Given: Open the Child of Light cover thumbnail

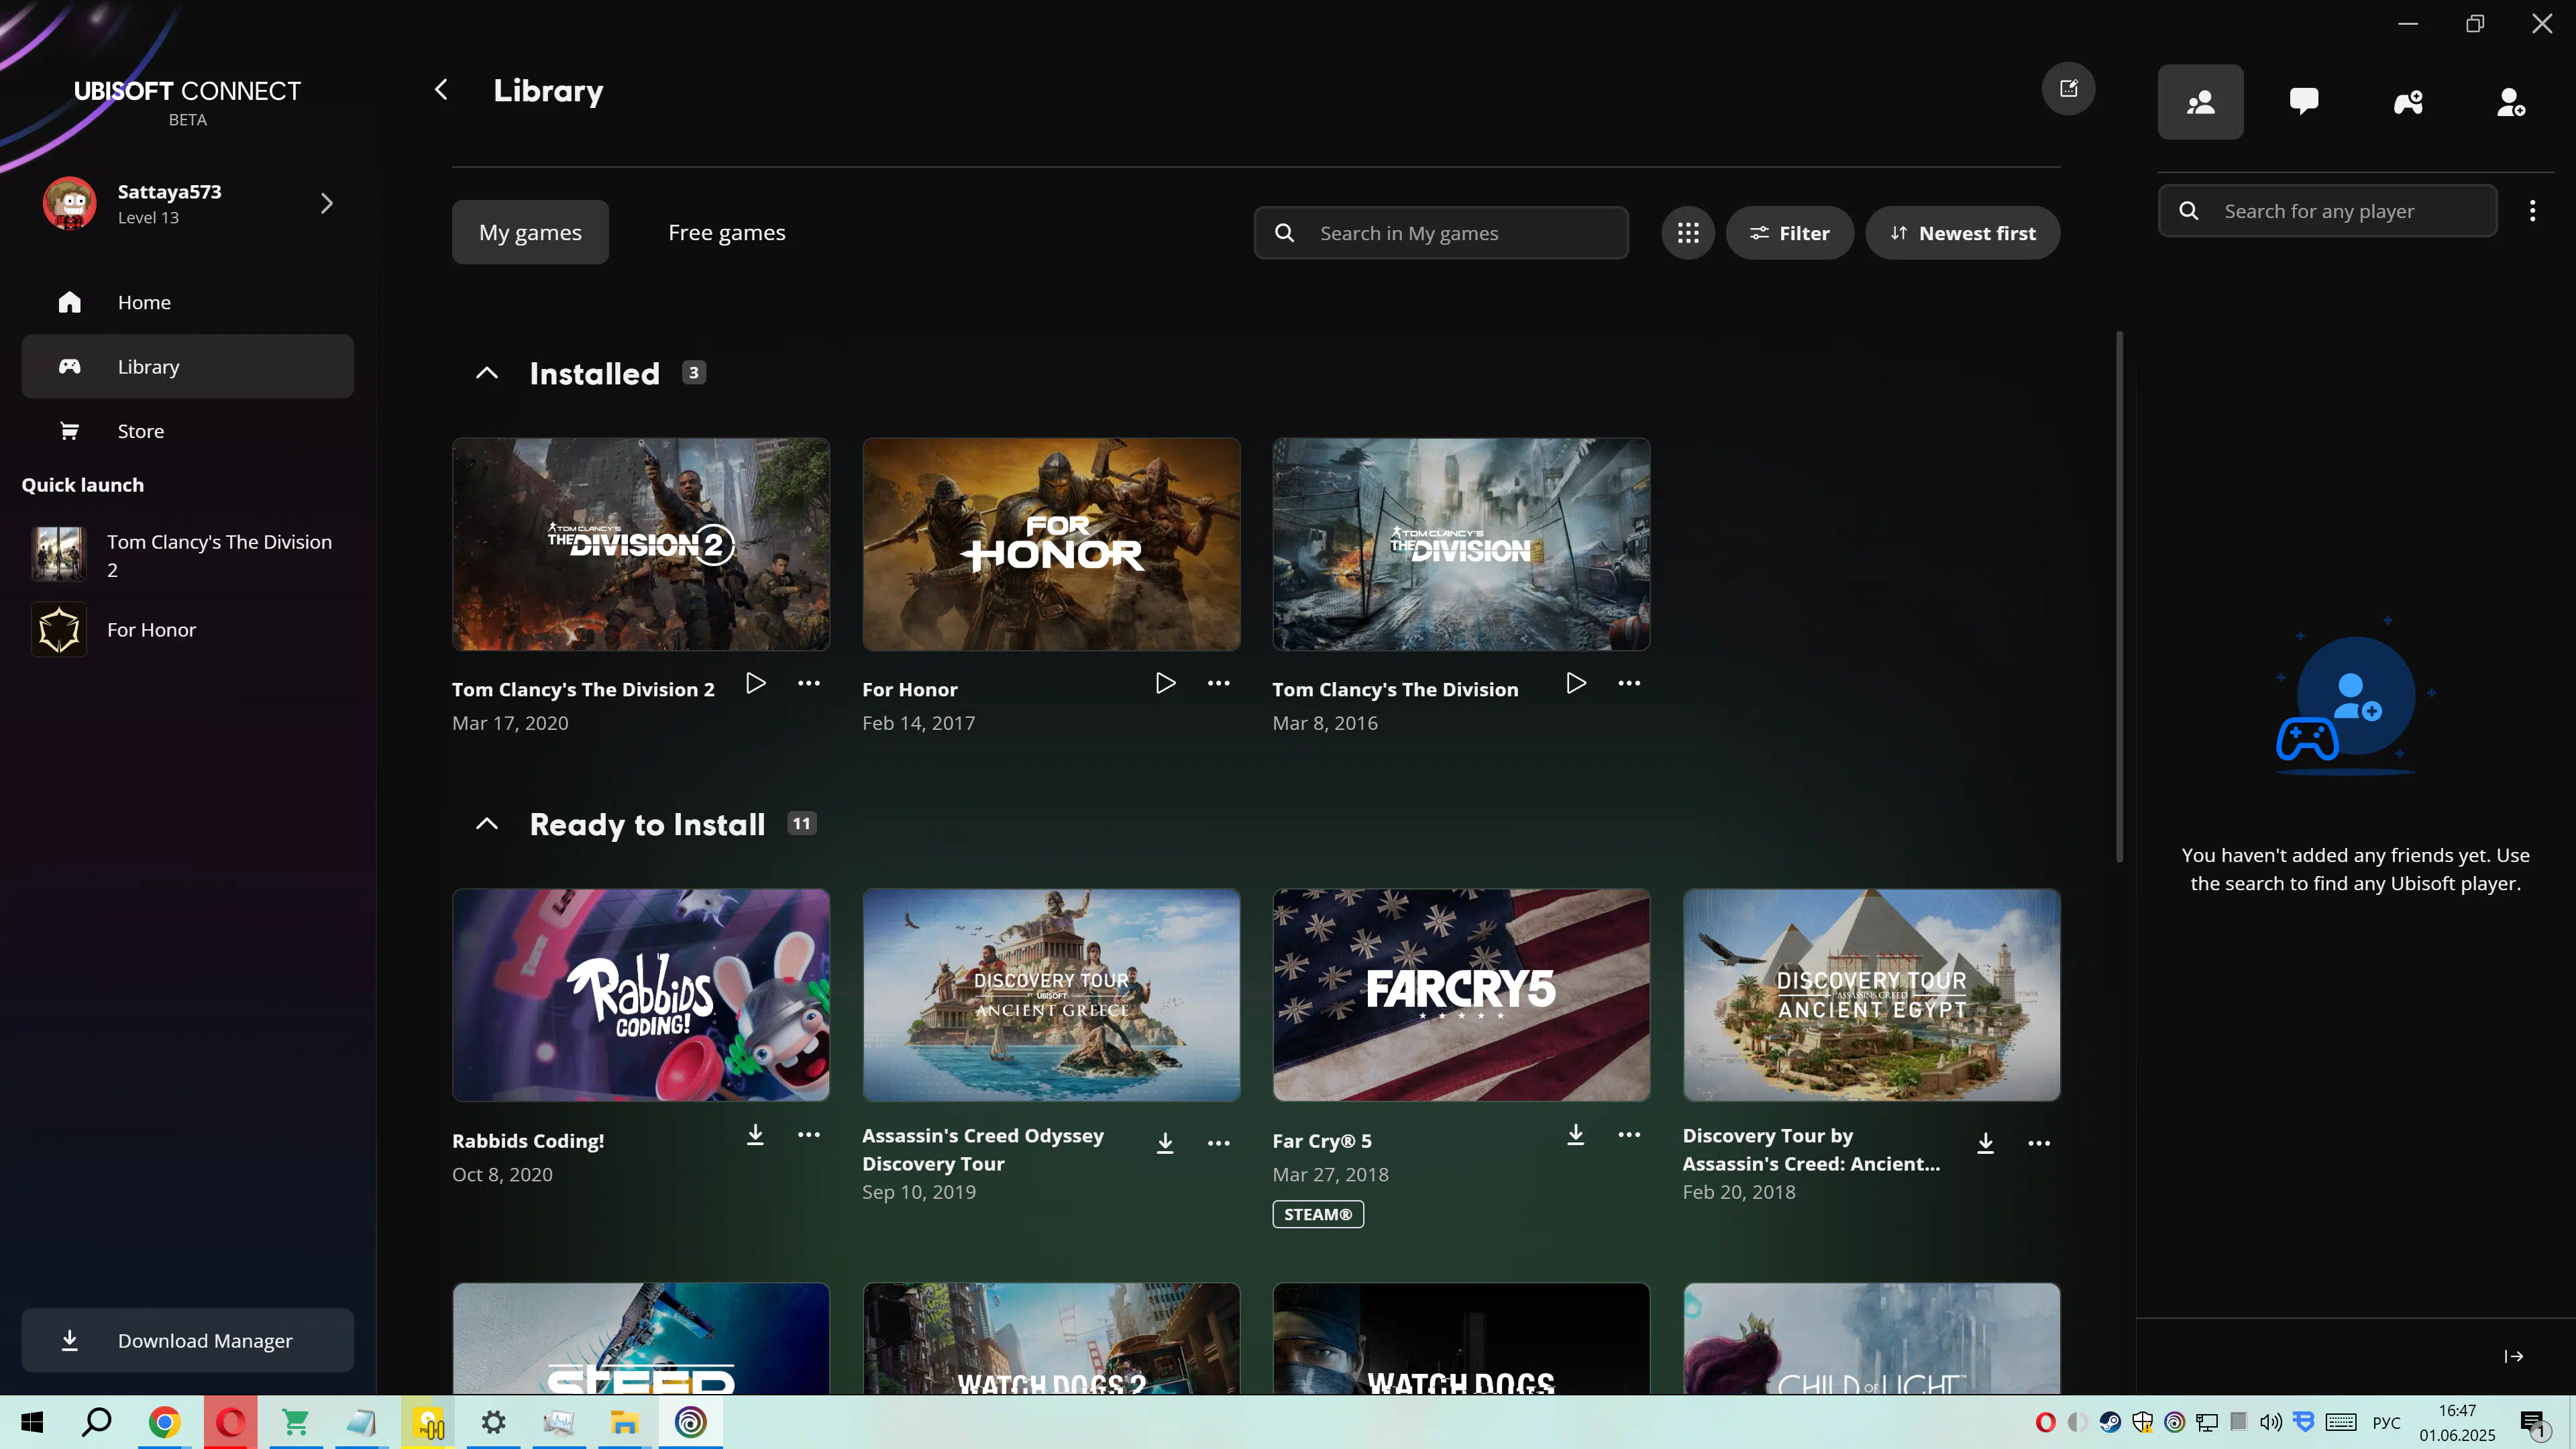Looking at the screenshot, I should (1871, 1338).
